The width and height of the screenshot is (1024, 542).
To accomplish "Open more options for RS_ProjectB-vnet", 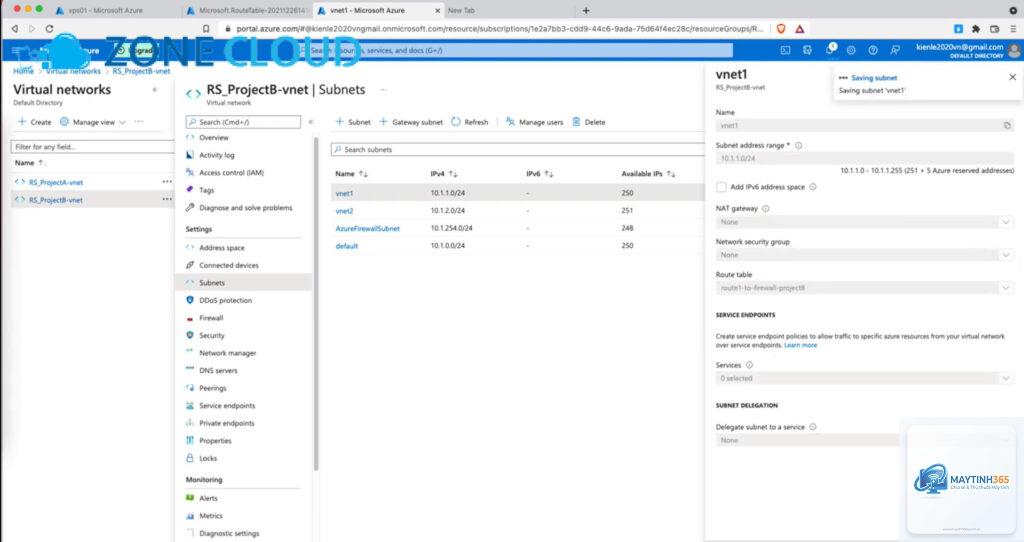I will click(167, 200).
